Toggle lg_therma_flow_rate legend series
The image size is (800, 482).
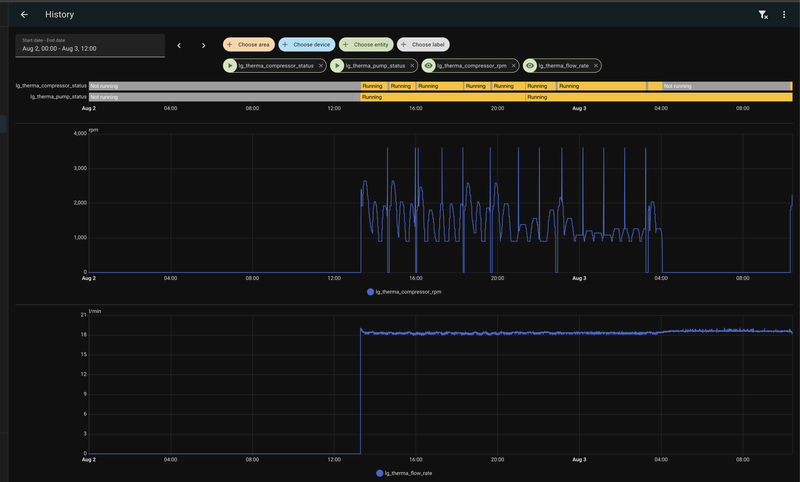[x=410, y=472]
